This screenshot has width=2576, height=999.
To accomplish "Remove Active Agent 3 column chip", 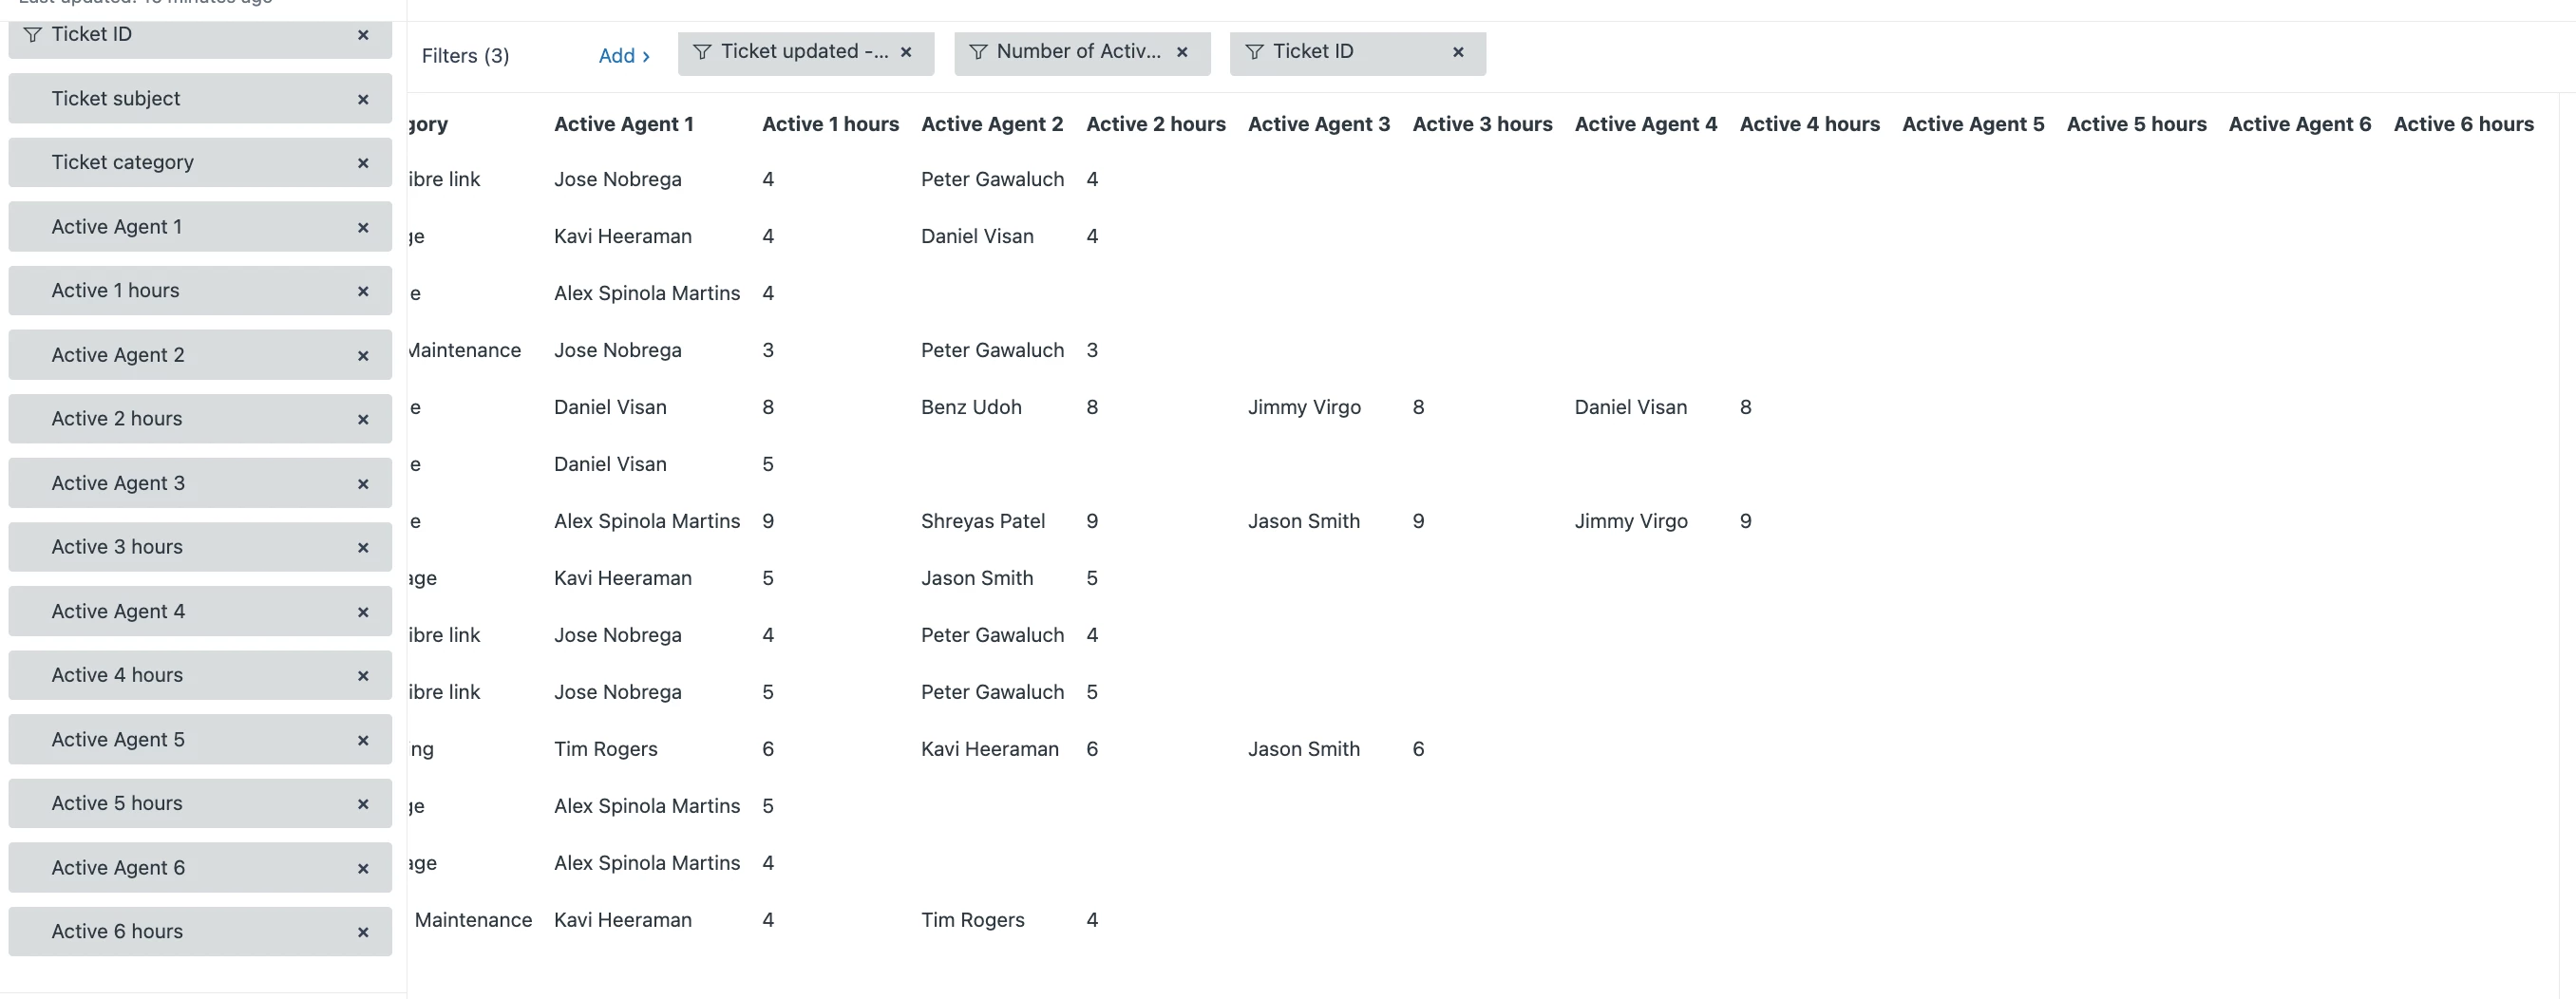I will click(363, 483).
